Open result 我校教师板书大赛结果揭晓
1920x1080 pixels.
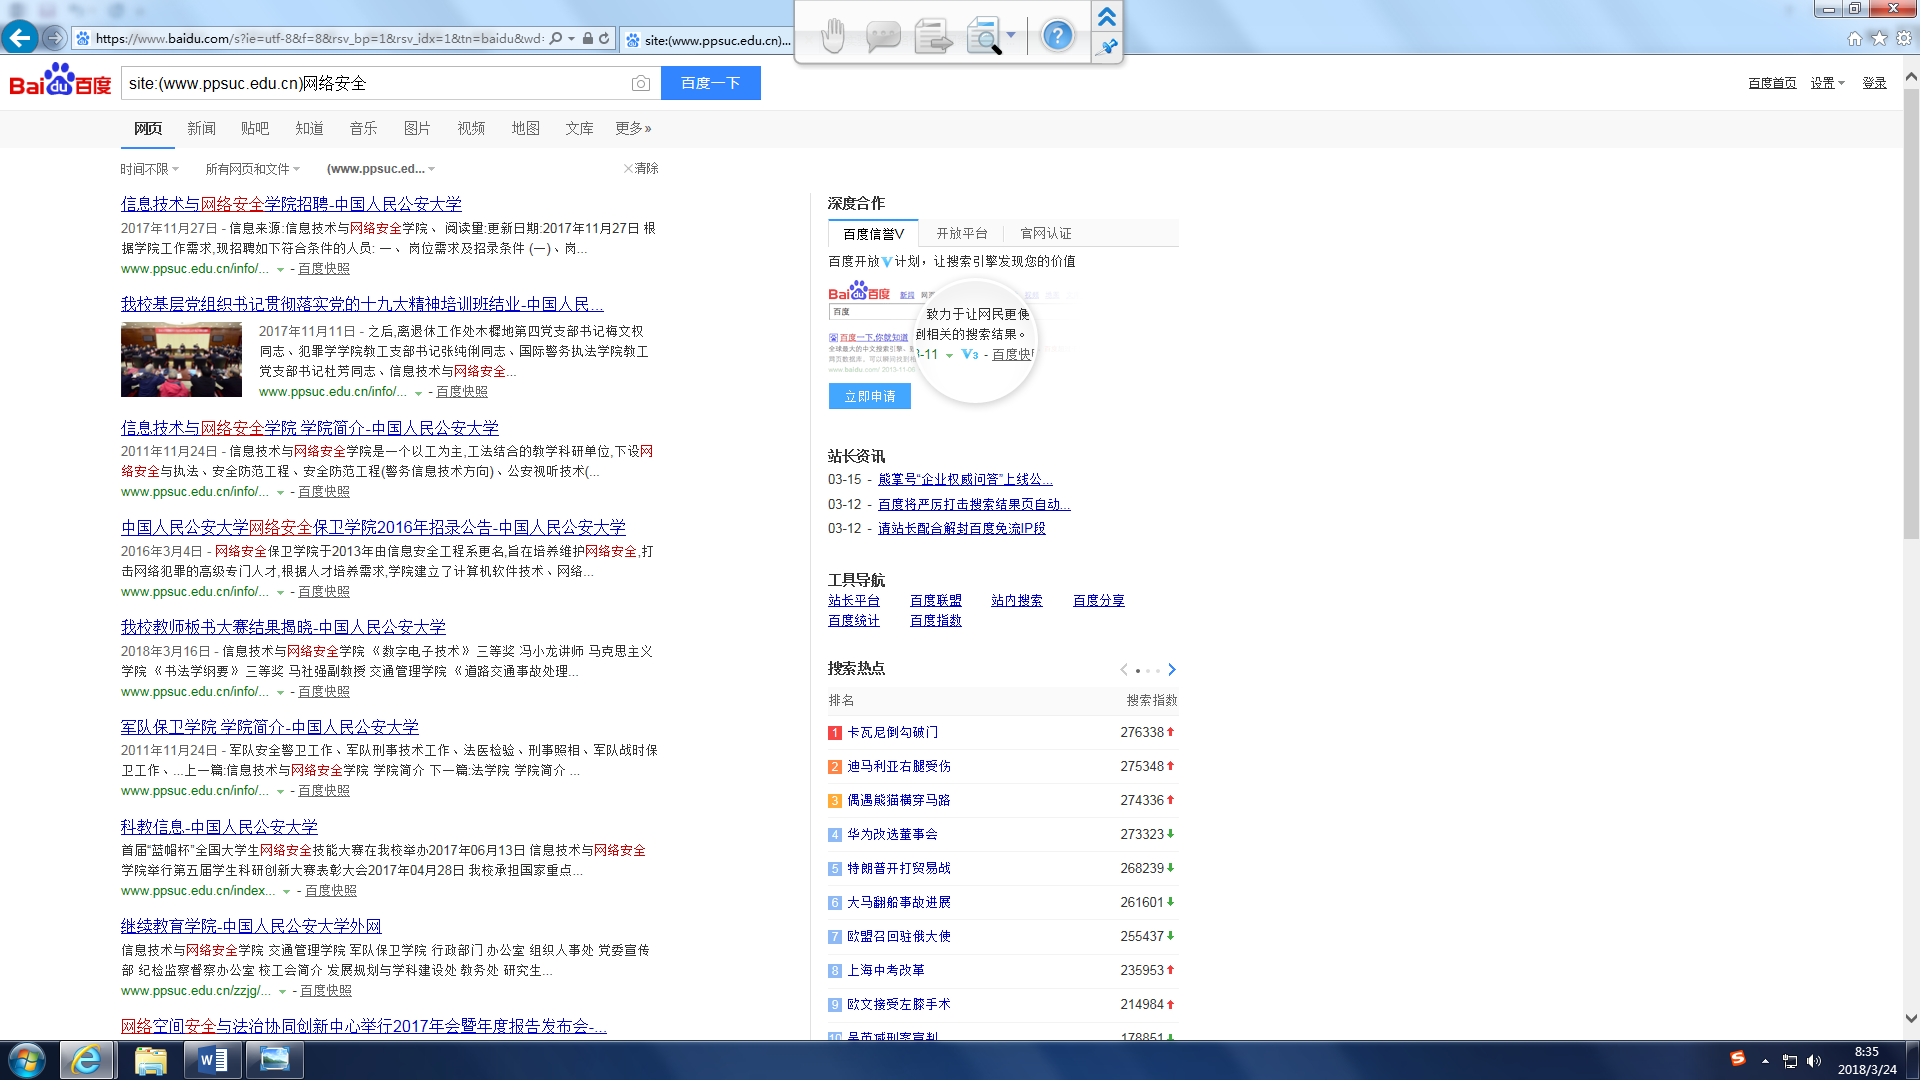(283, 627)
